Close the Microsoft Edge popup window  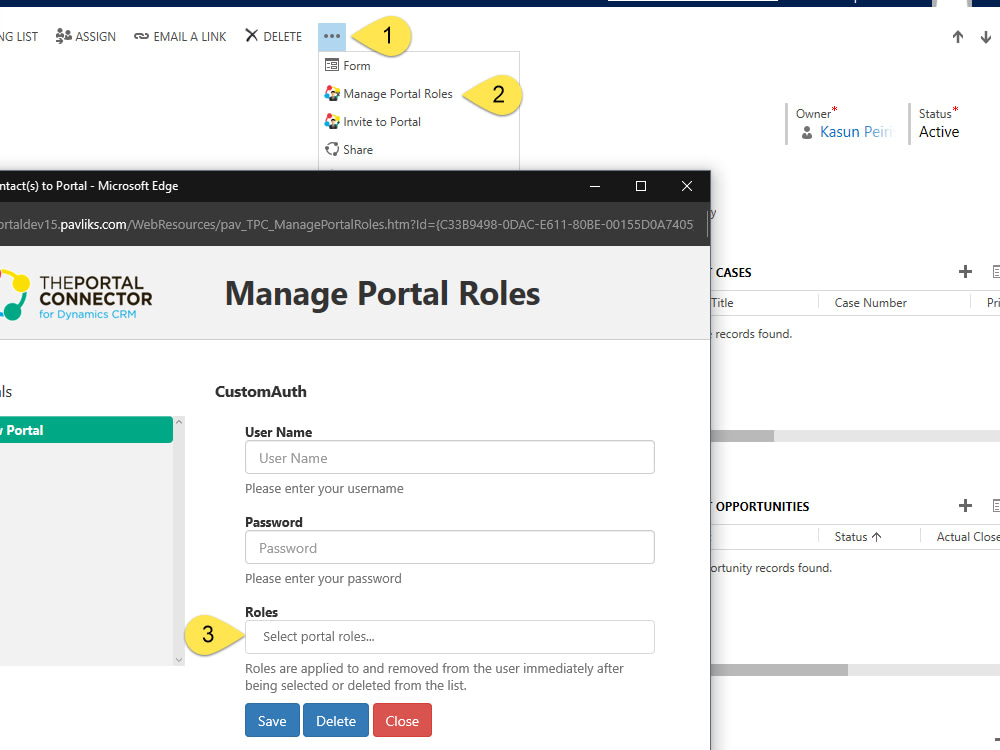pyautogui.click(x=686, y=186)
